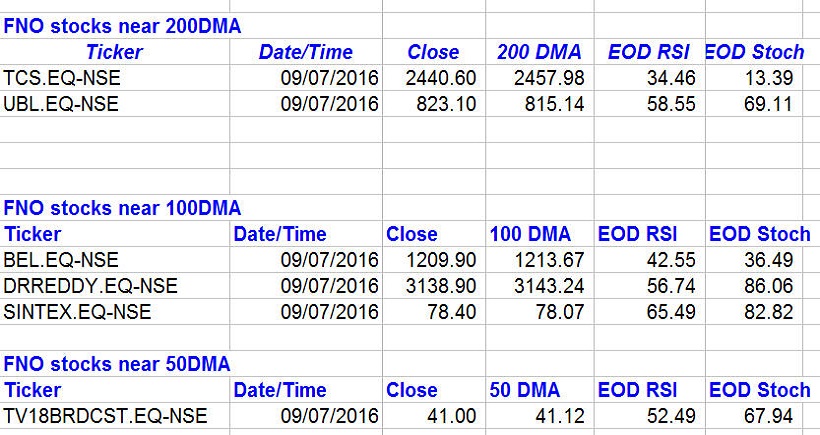Click the '100 DMA' column header cell
The height and width of the screenshot is (435, 820).
point(530,234)
